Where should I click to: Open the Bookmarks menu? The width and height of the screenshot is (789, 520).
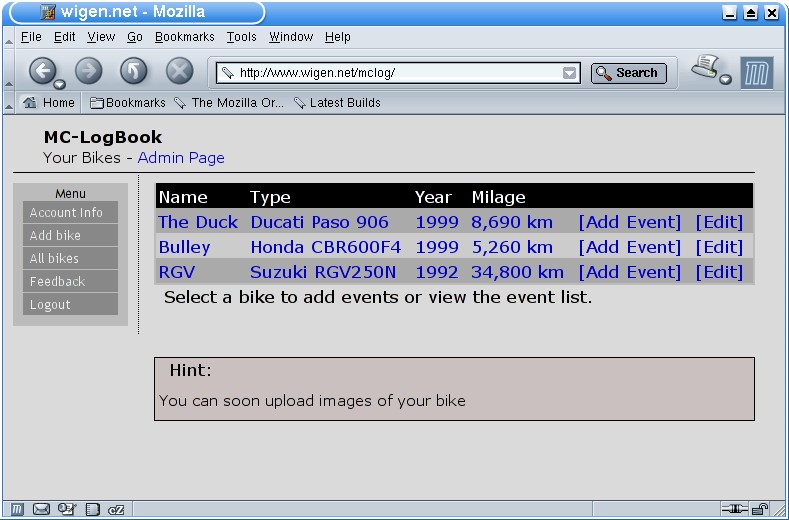(x=185, y=37)
